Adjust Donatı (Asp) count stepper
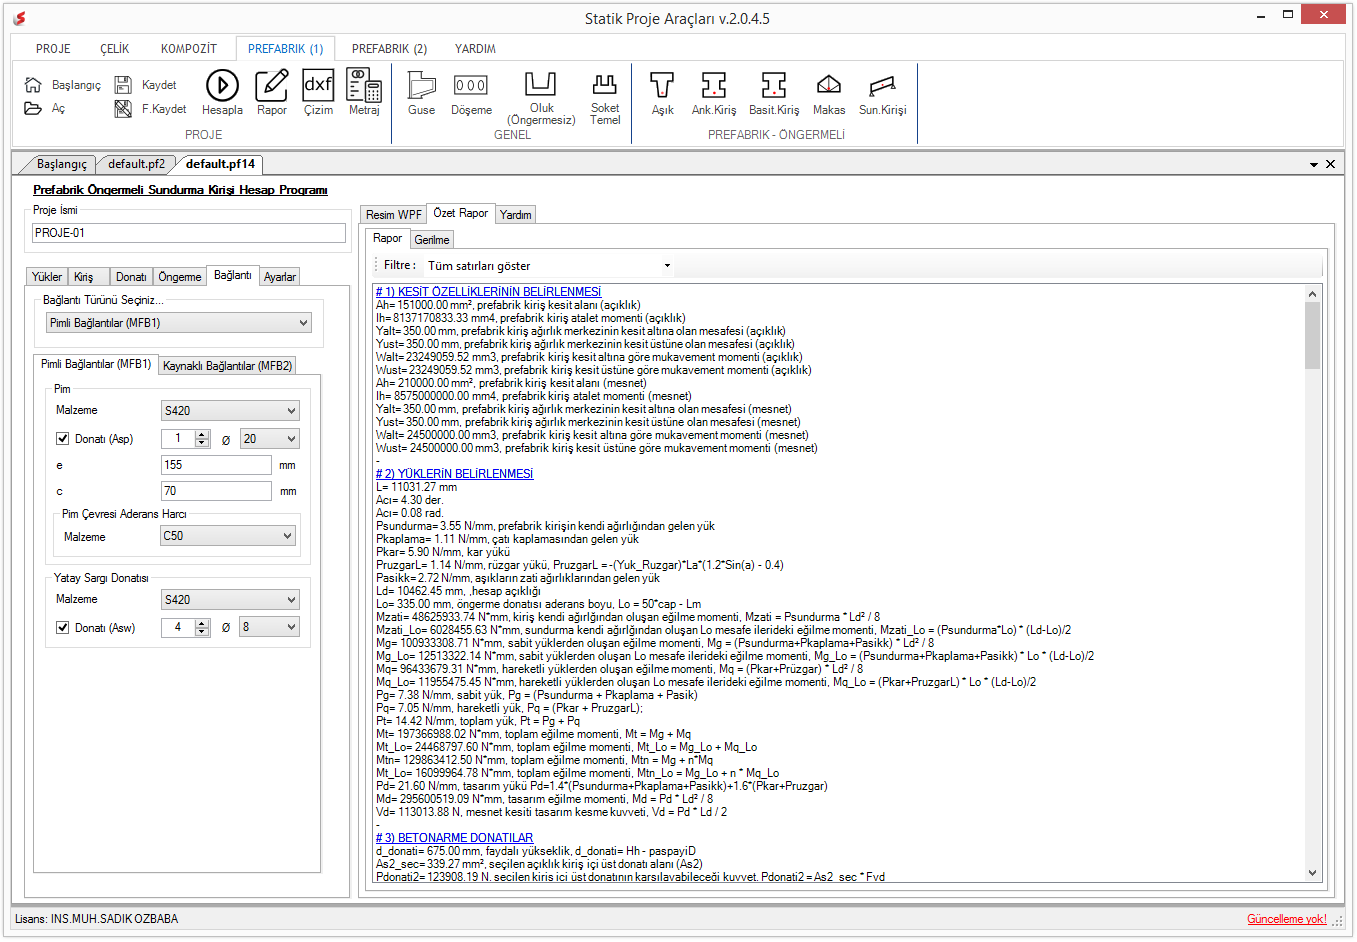1357x942 pixels. tap(202, 439)
